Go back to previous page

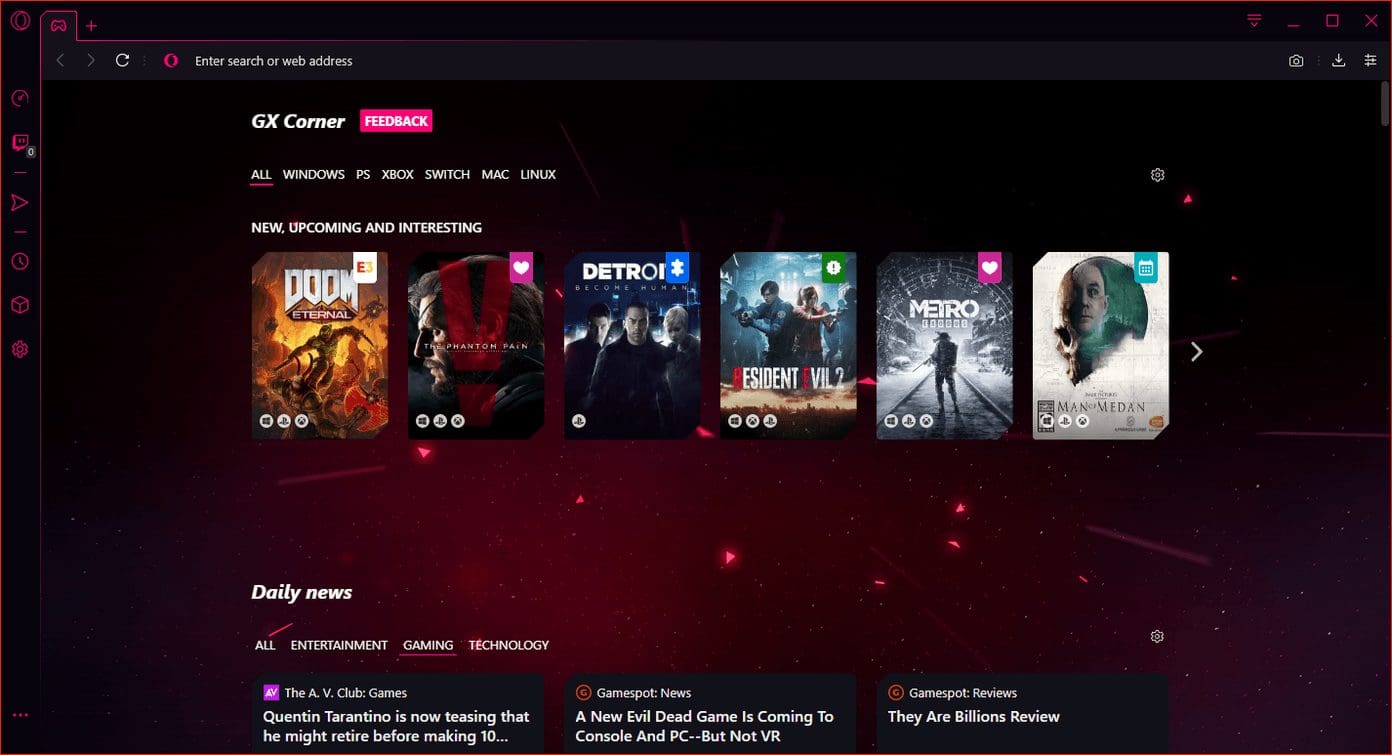tap(60, 60)
